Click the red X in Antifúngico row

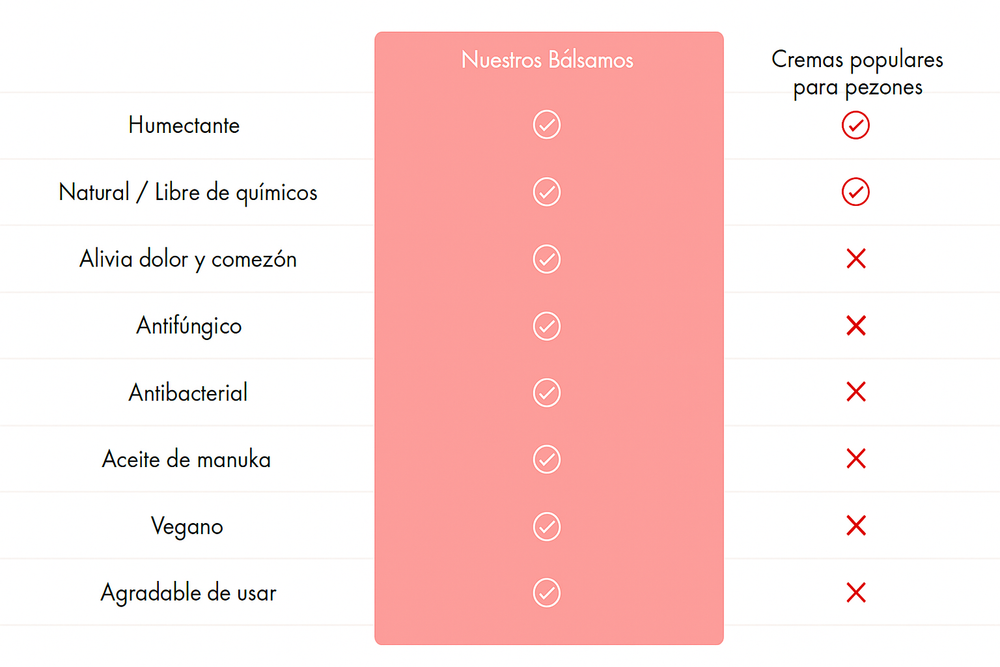pos(856,326)
